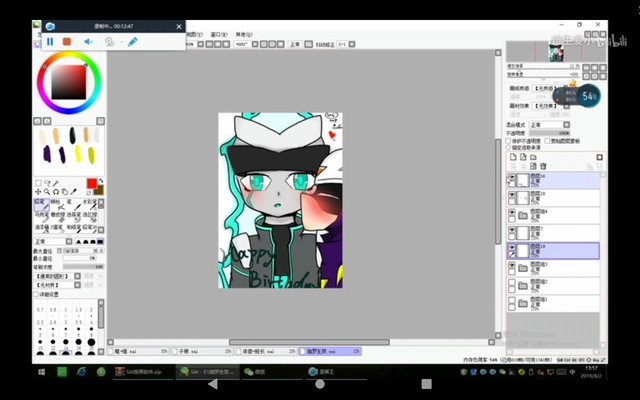Stop the recording with the orange square button
640x400 pixels.
point(67,42)
